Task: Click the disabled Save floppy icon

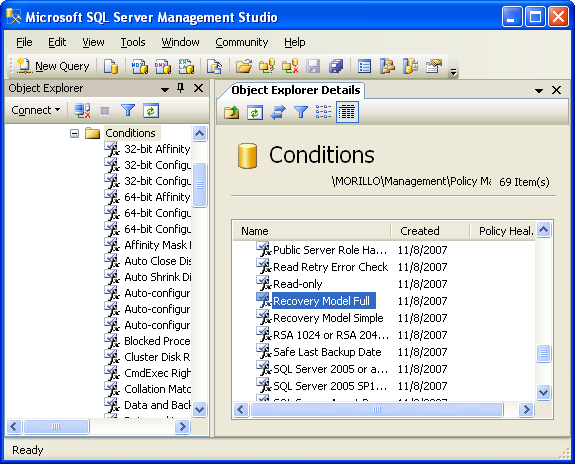Action: click(313, 66)
